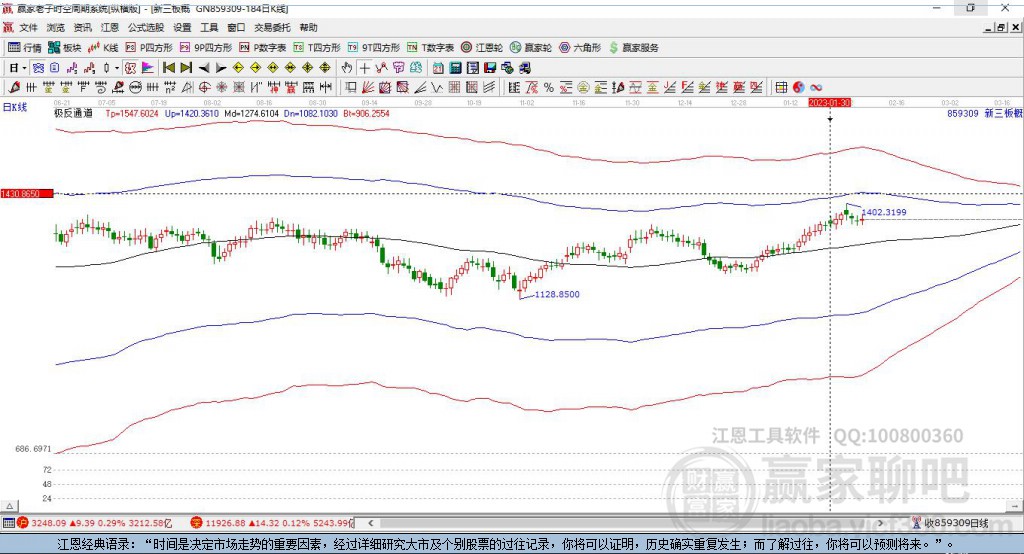Screen dimensions: 1024x554
Task: Open the P数字表 tool
Action: (x=263, y=48)
